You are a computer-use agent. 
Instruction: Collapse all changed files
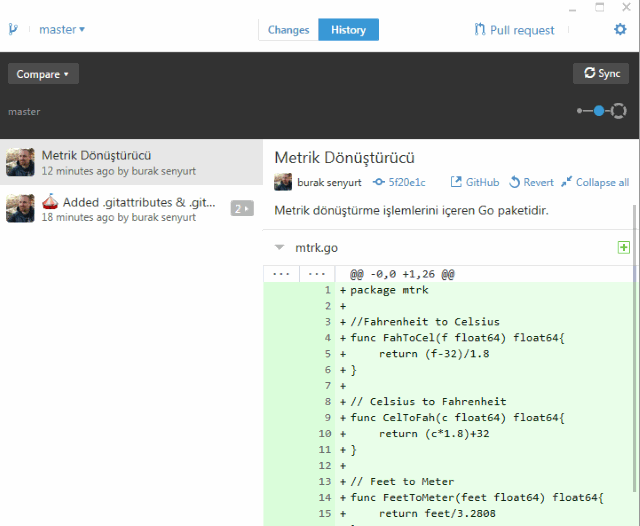tap(595, 182)
